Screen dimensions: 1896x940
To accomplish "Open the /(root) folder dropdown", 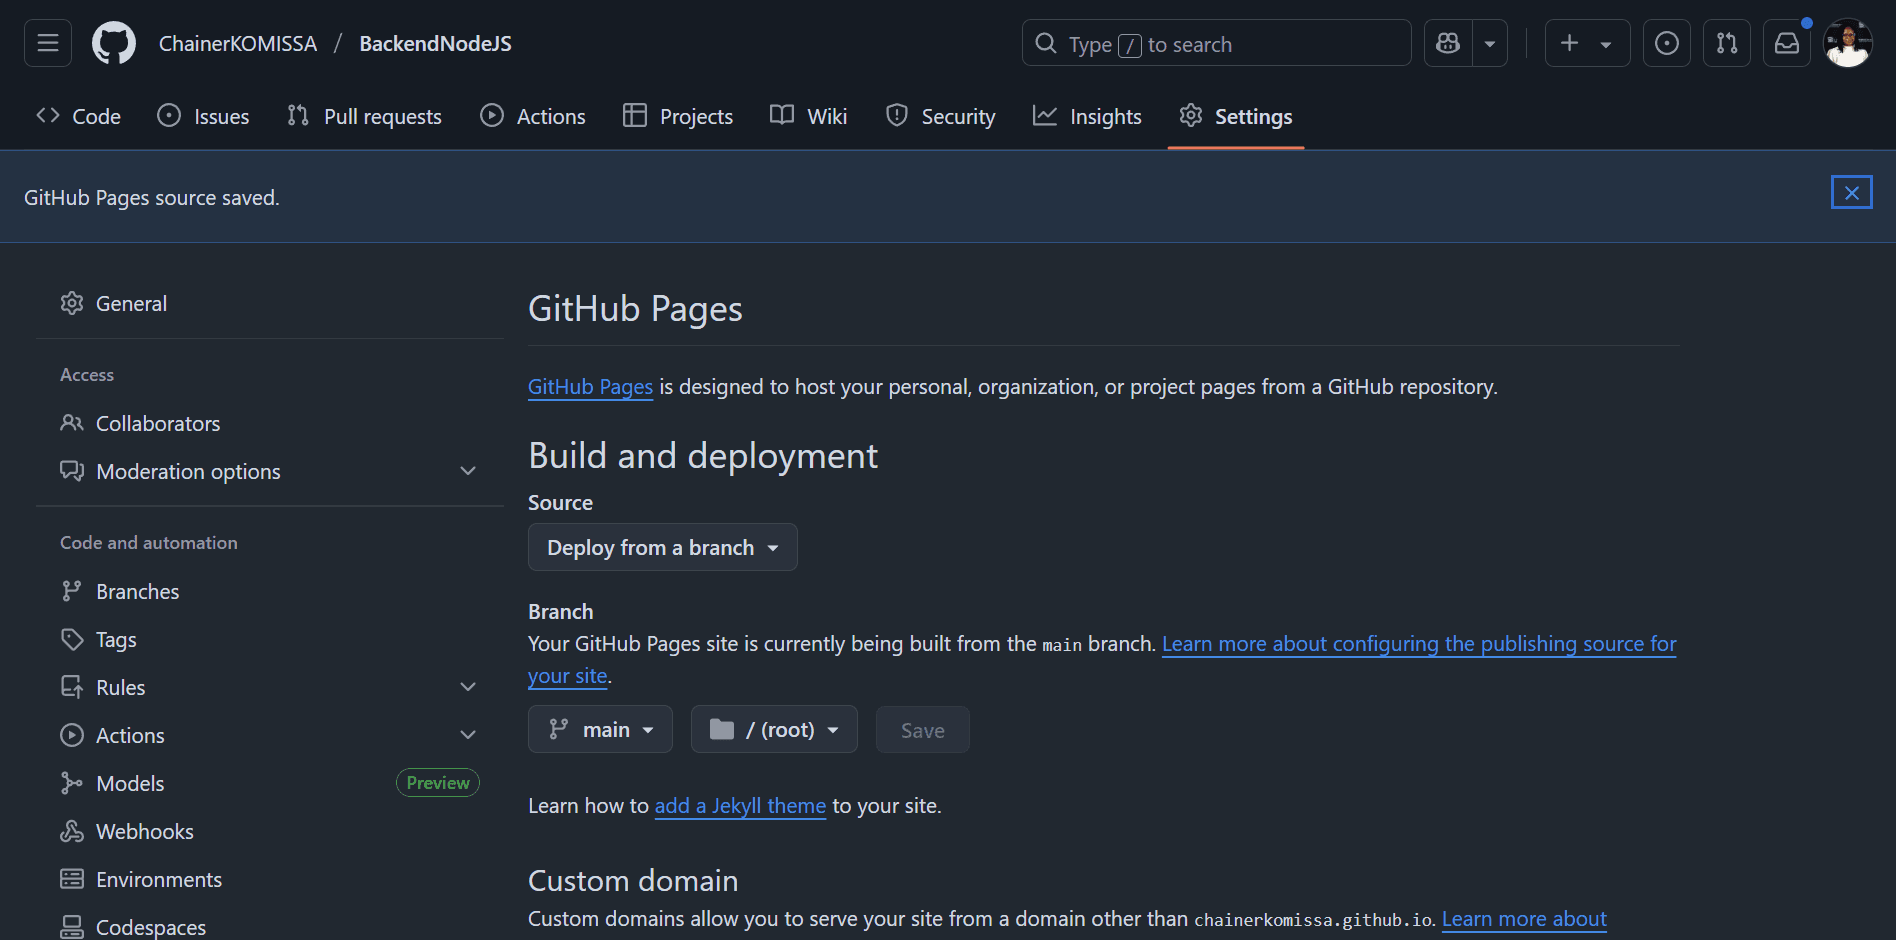I will coord(774,729).
